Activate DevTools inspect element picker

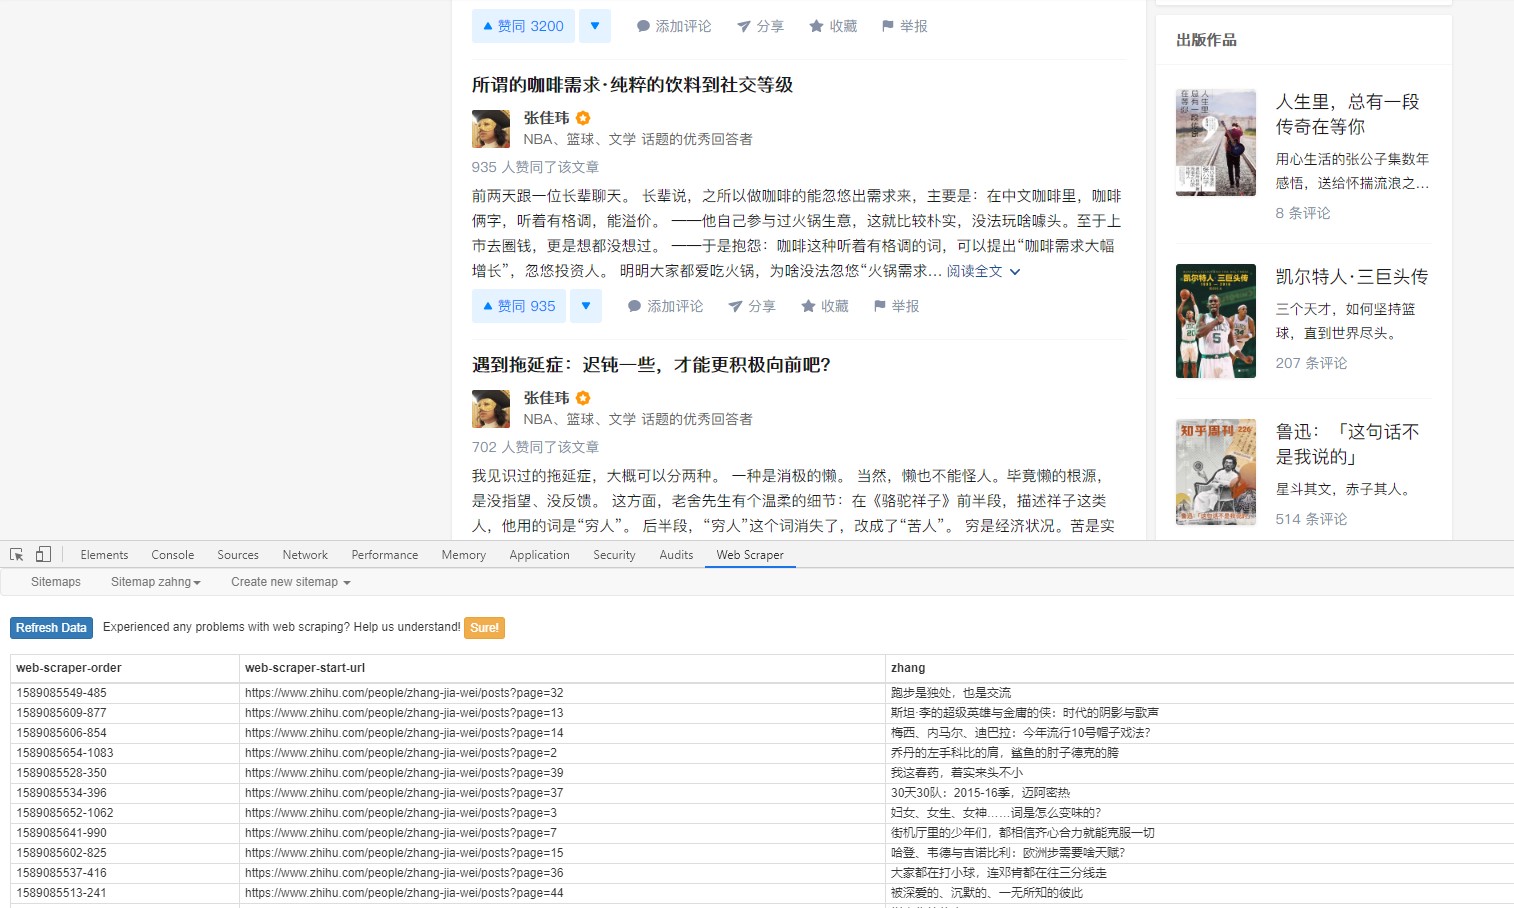click(x=17, y=554)
